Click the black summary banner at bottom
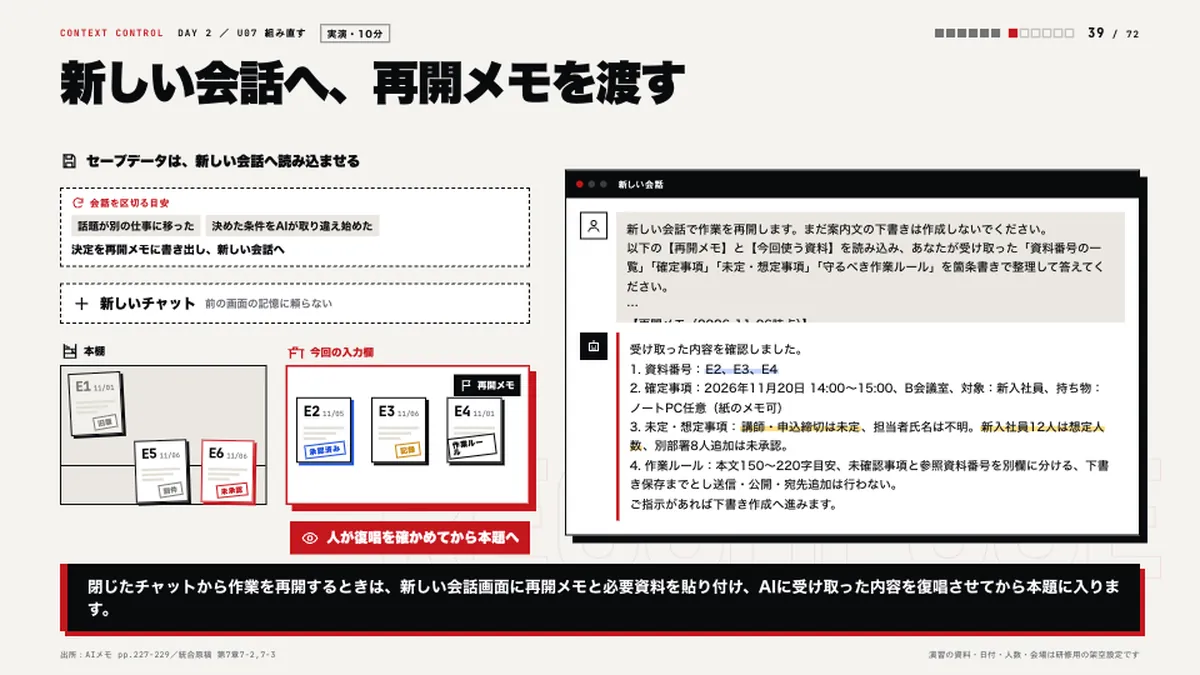Image resolution: width=1200 pixels, height=675 pixels. 600,598
